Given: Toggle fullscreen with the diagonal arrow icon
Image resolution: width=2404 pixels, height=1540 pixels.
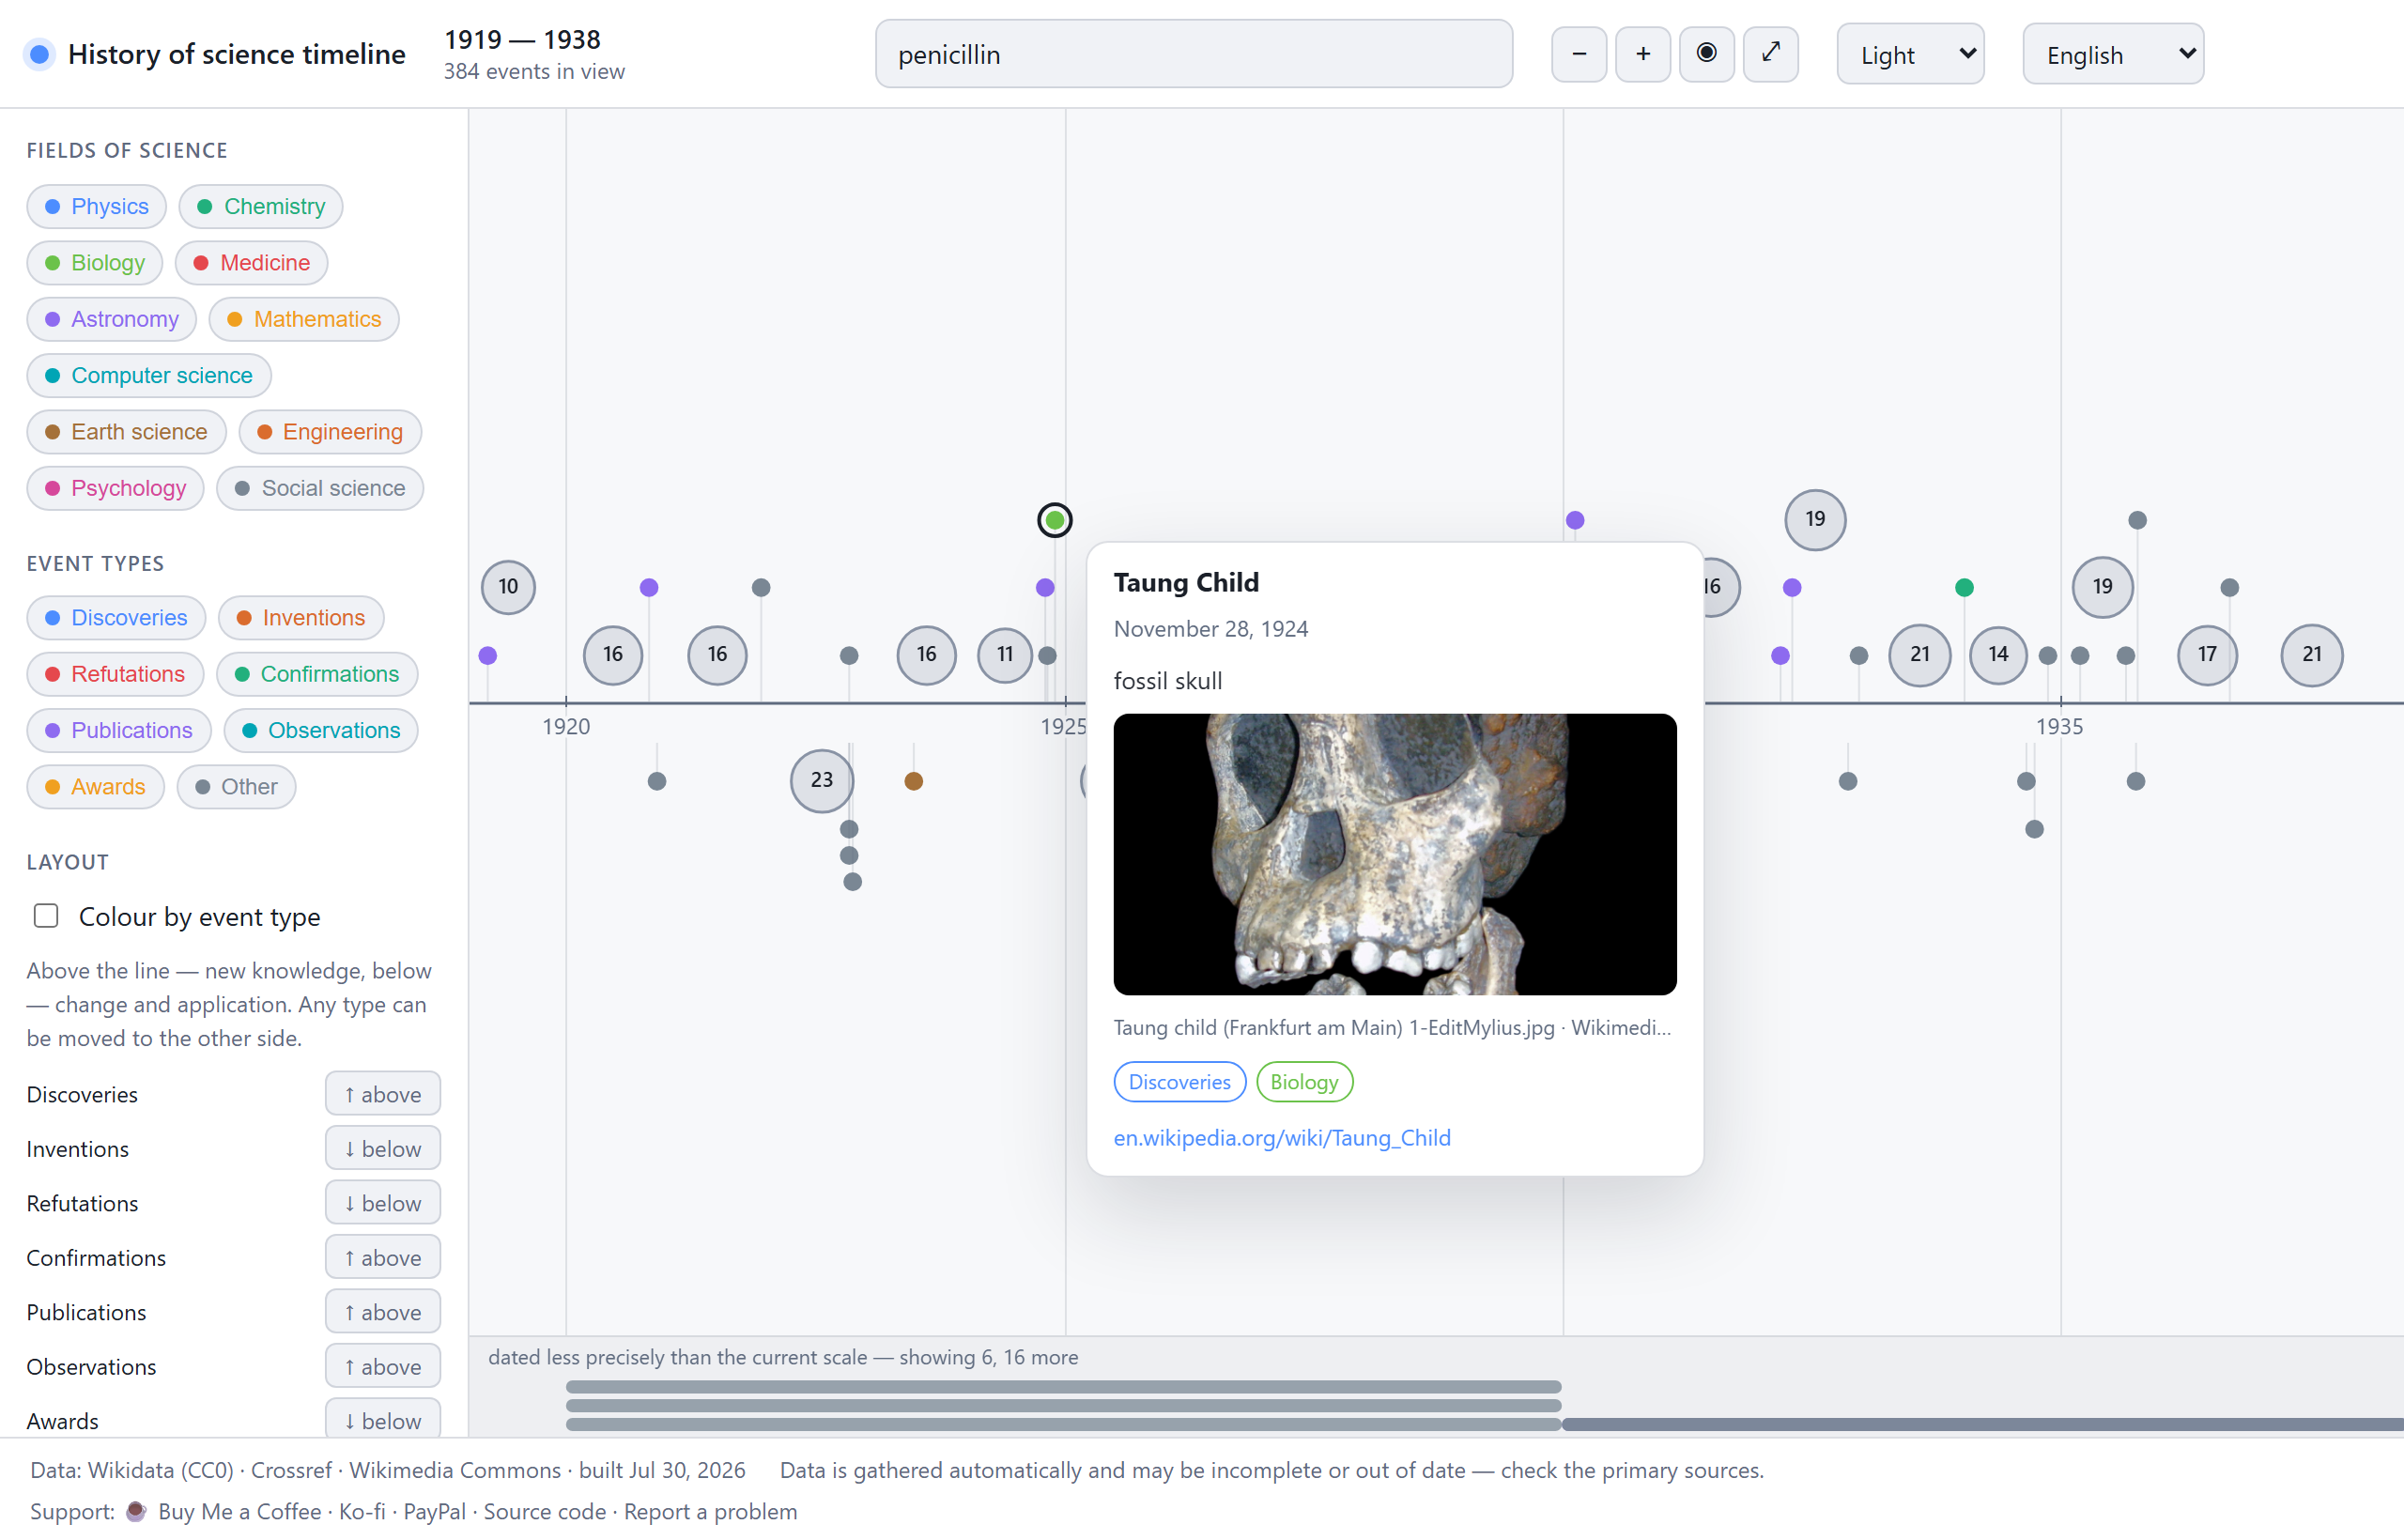Looking at the screenshot, I should point(1771,54).
